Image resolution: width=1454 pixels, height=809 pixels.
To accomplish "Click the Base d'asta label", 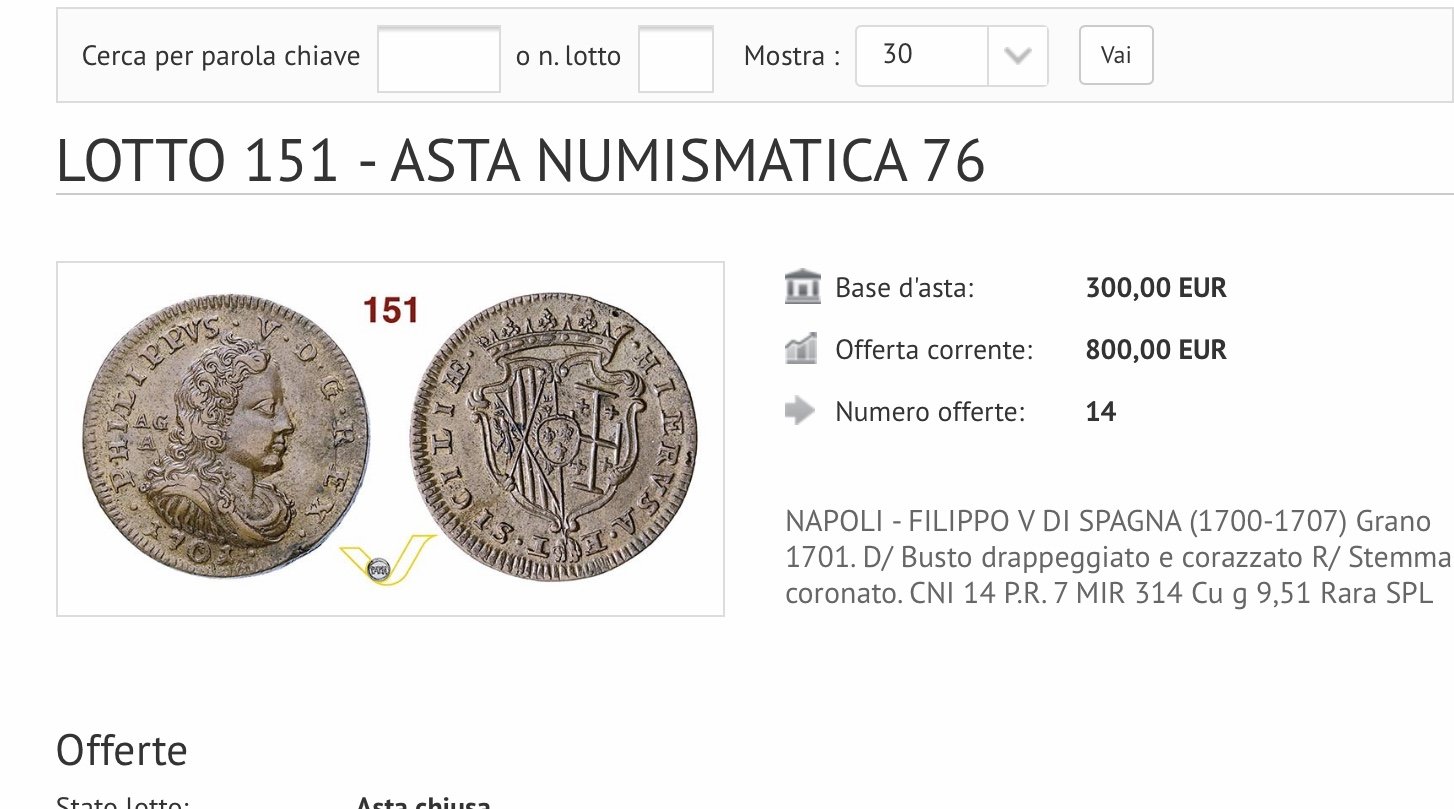I will point(905,288).
